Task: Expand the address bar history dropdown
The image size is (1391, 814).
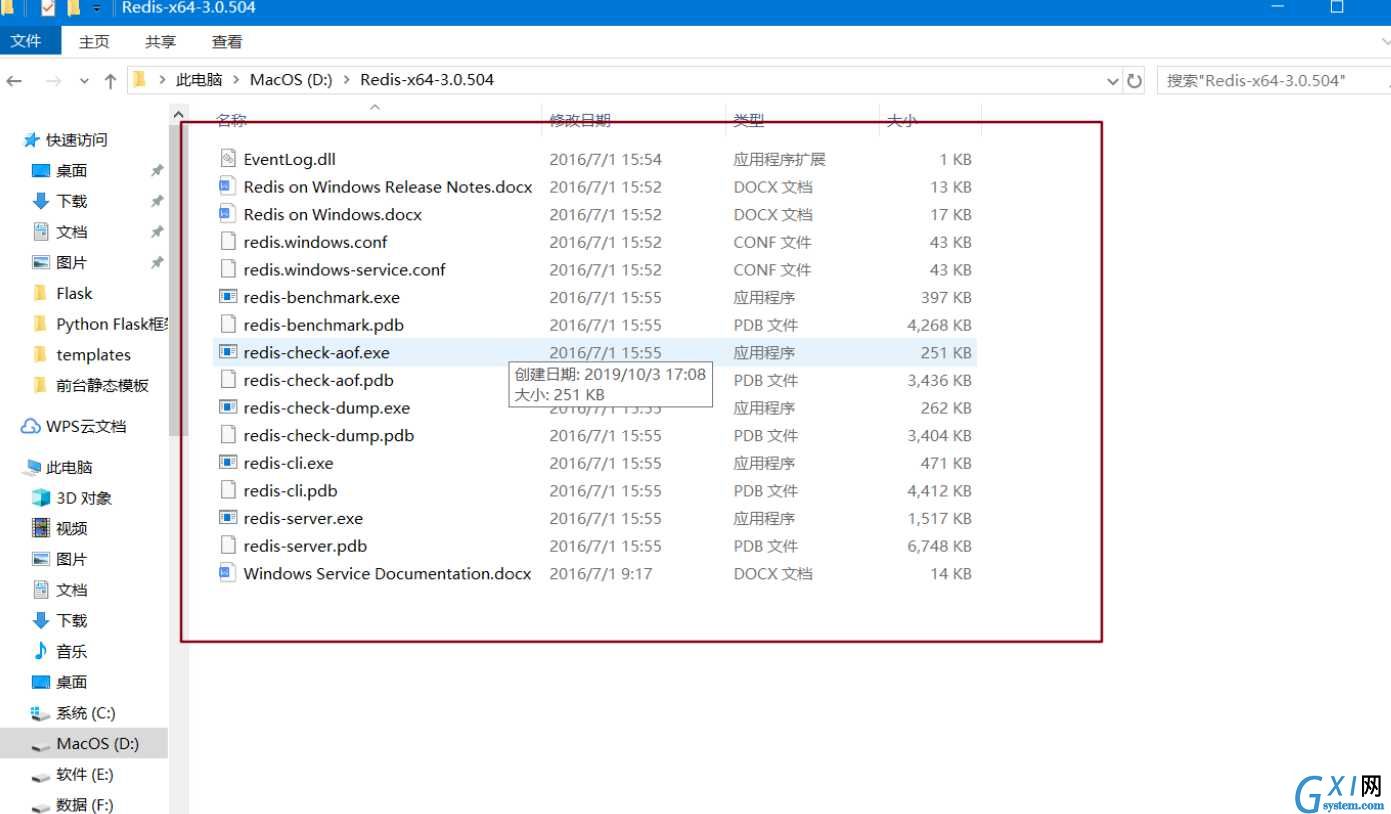Action: pyautogui.click(x=1113, y=80)
